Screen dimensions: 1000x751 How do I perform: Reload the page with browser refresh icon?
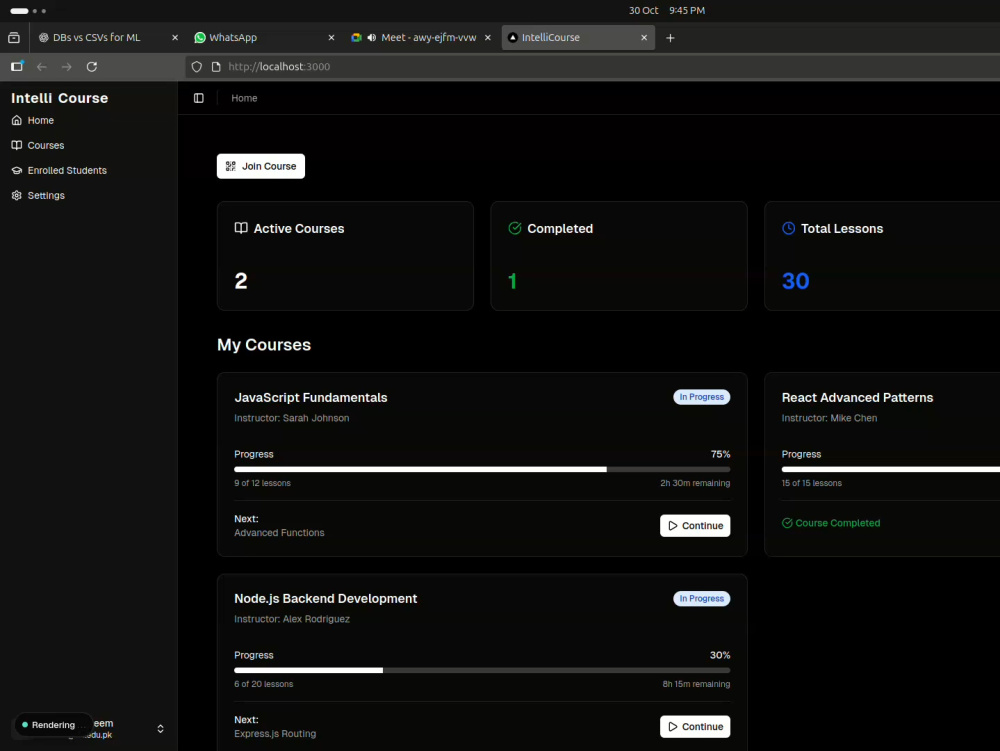pos(92,66)
